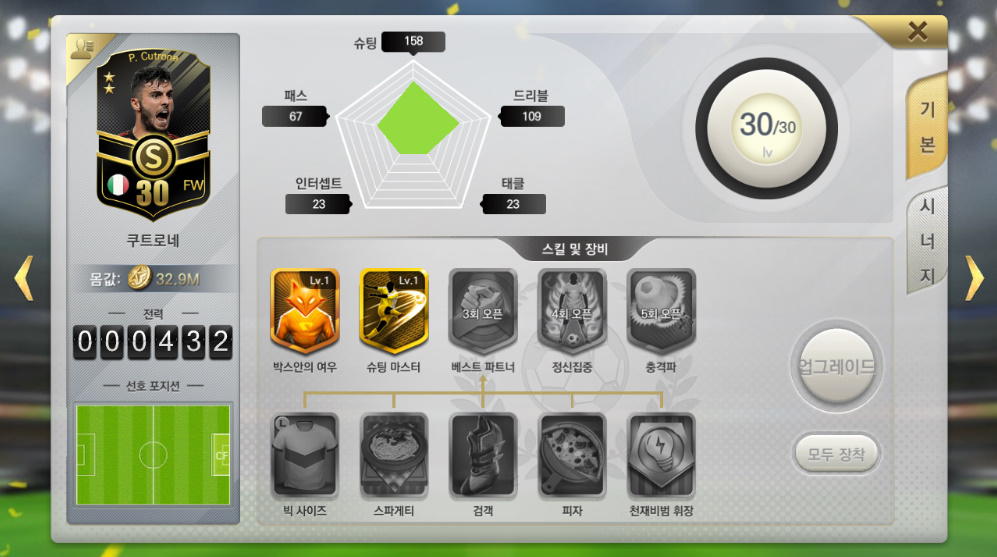Open the P. Cutrone player card

[153, 135]
